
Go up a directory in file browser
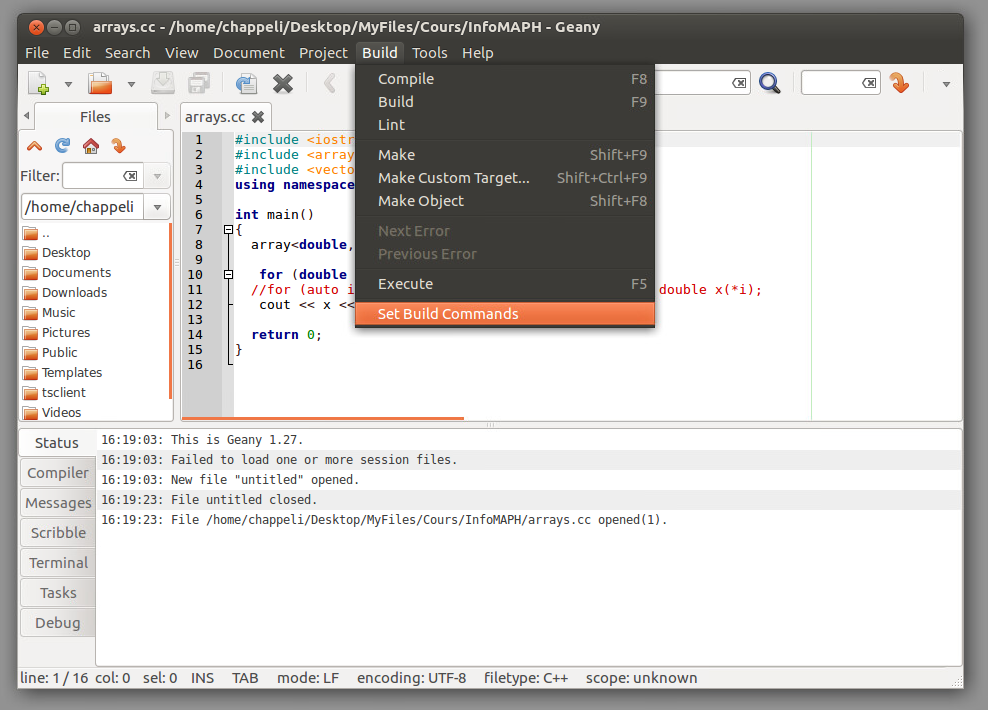pos(34,146)
